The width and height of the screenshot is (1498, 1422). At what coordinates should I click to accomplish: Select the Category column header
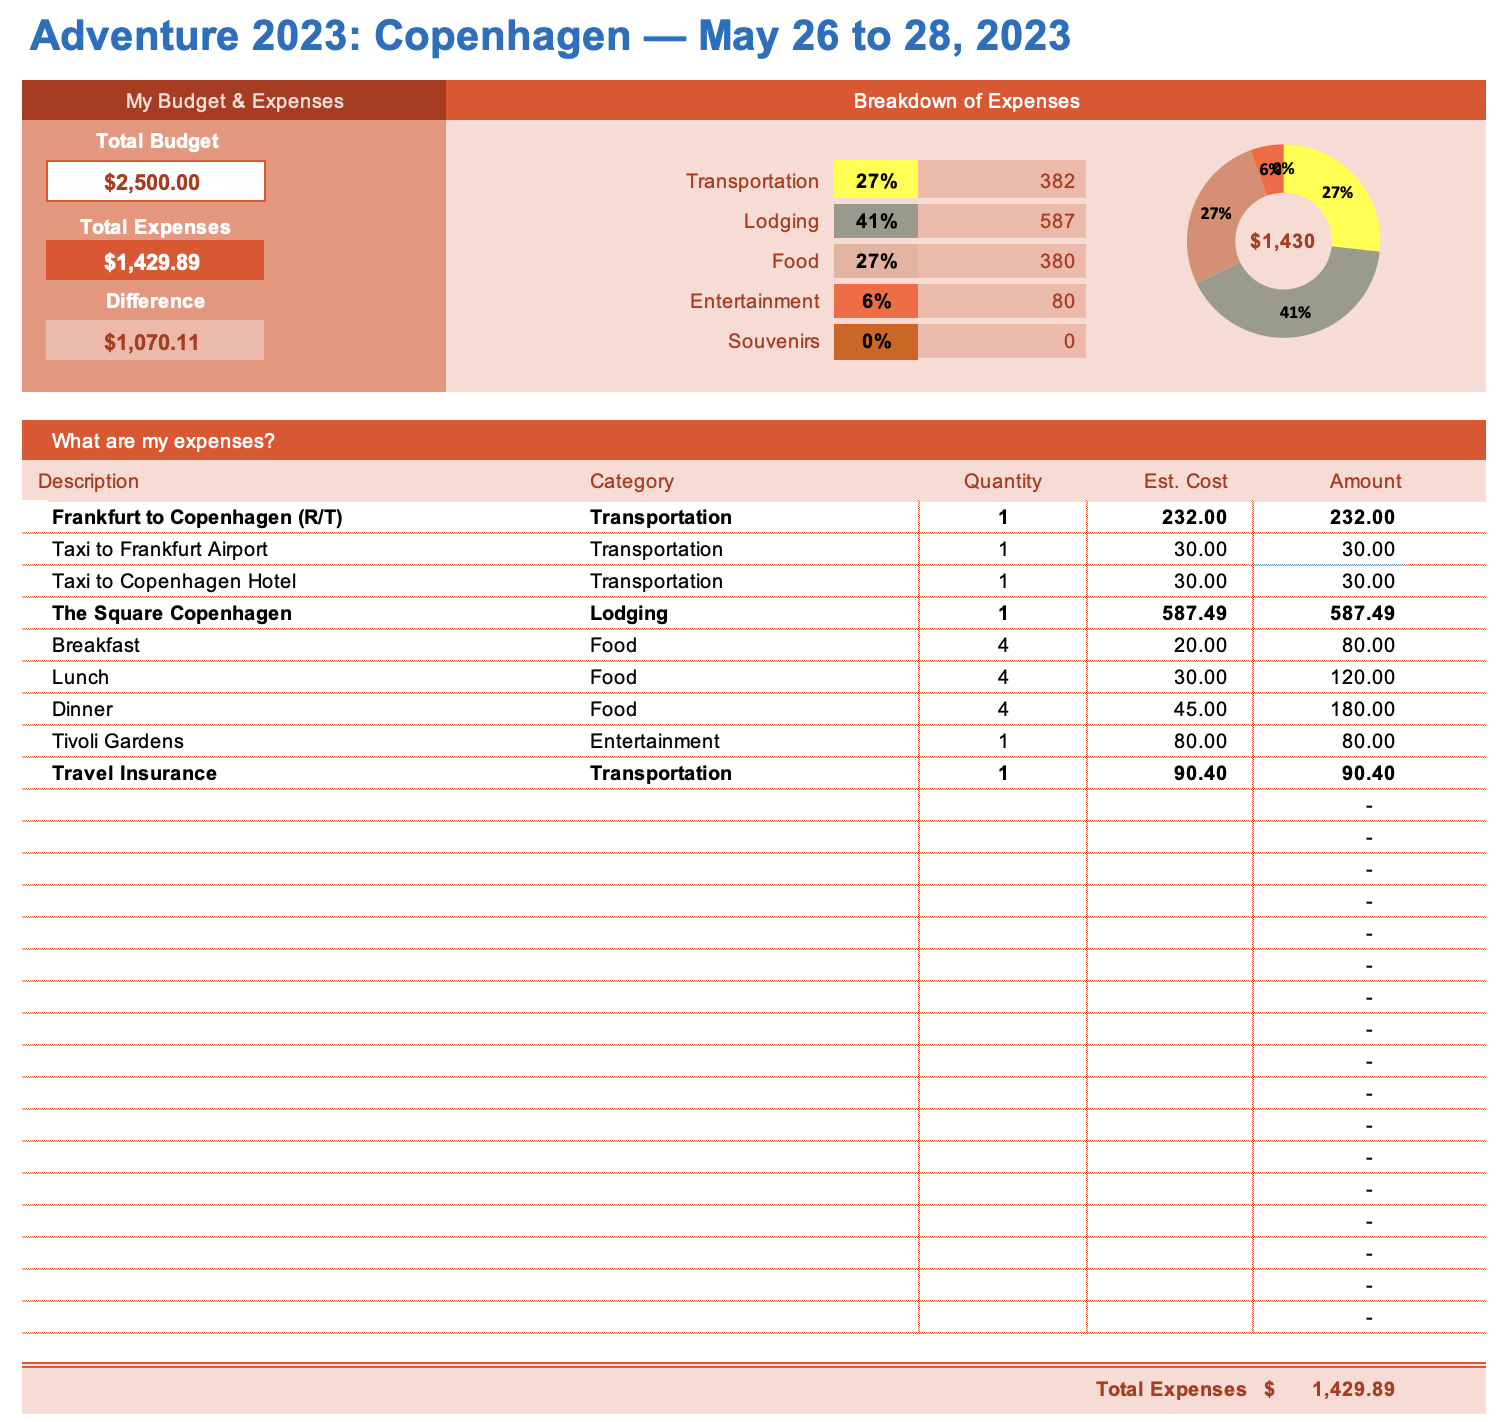[631, 481]
